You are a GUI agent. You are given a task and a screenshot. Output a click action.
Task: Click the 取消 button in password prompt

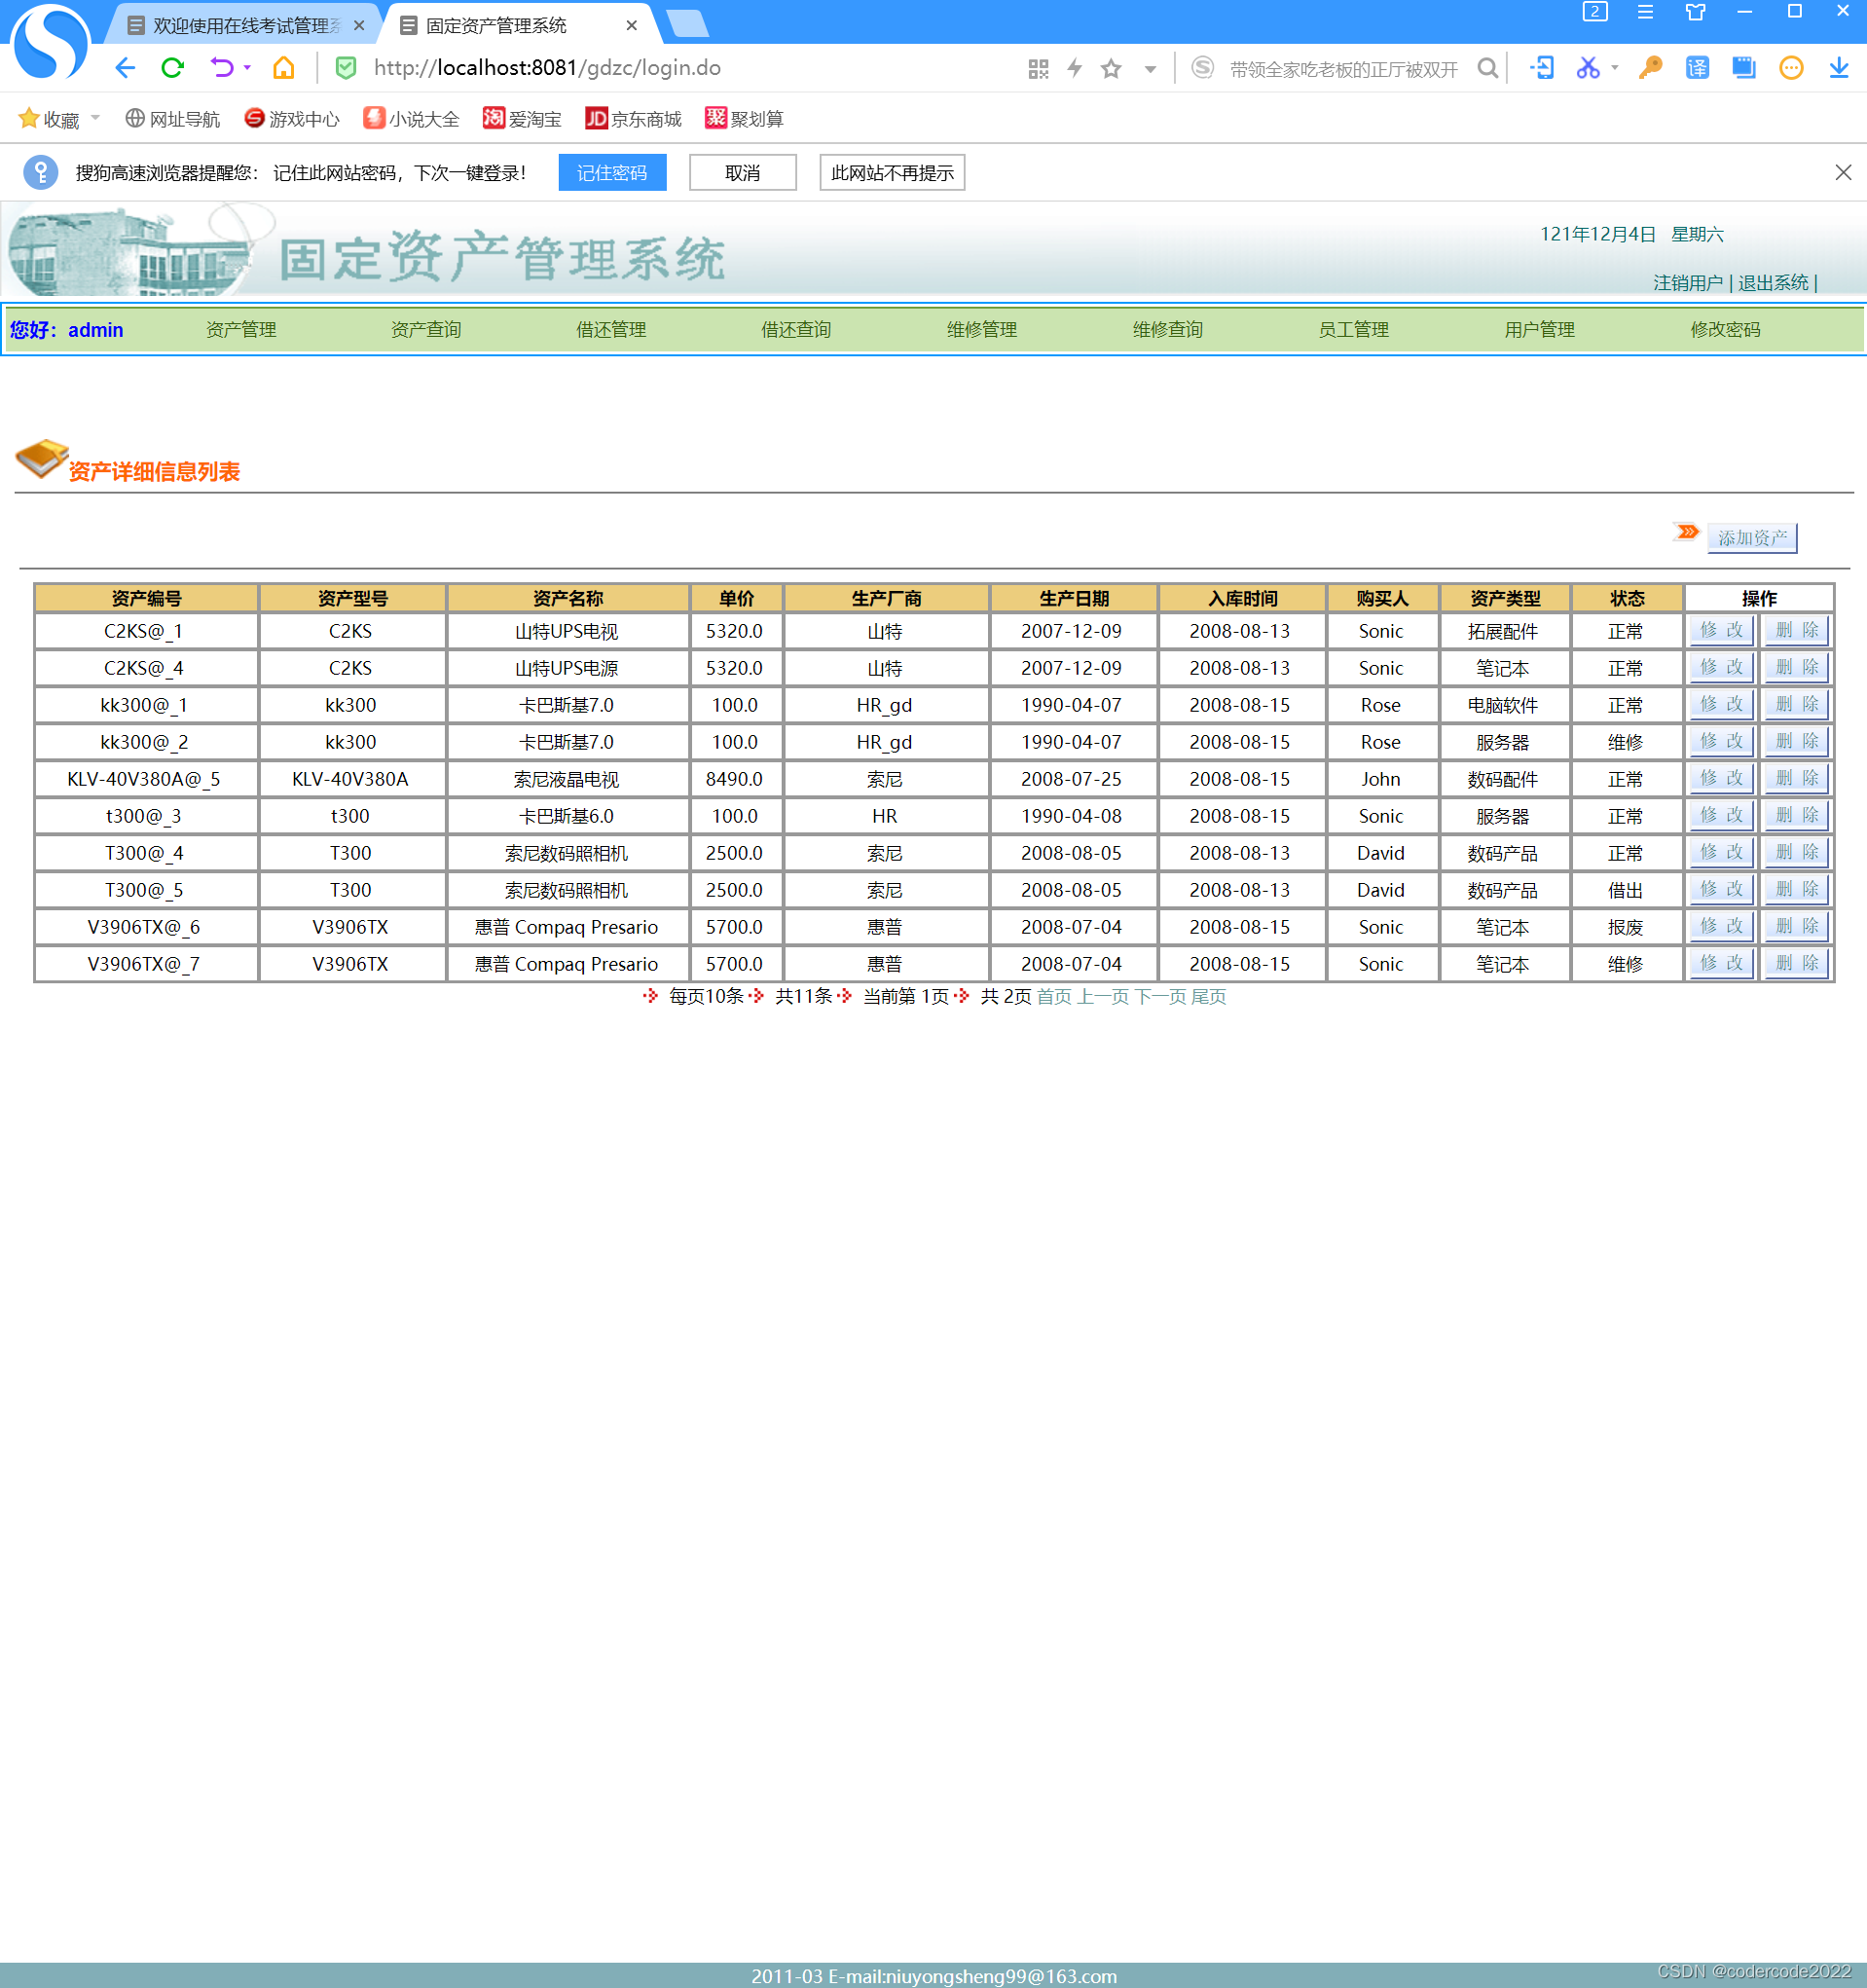[x=743, y=173]
